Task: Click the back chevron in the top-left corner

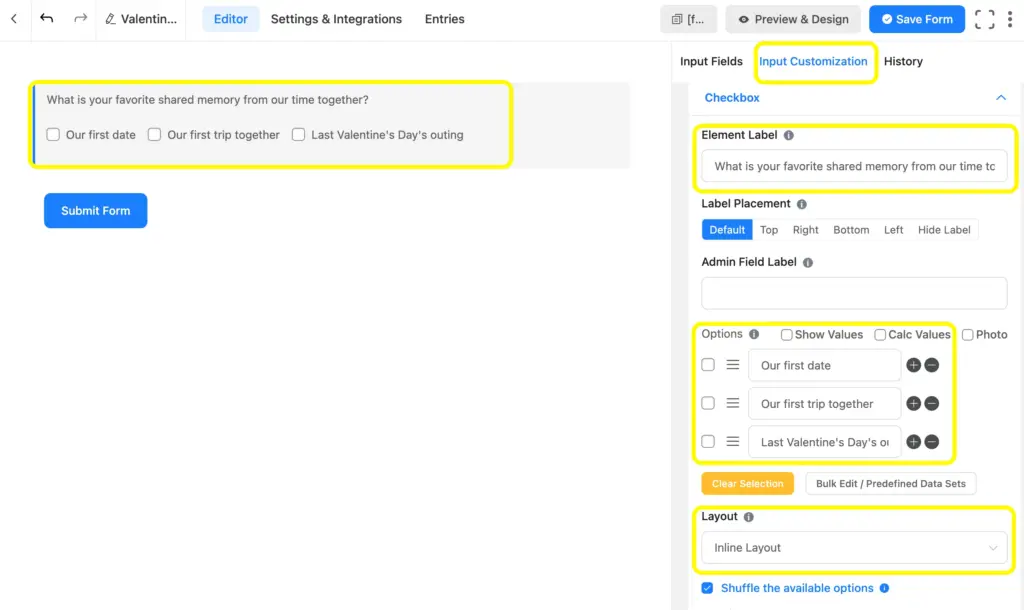Action: pos(15,18)
